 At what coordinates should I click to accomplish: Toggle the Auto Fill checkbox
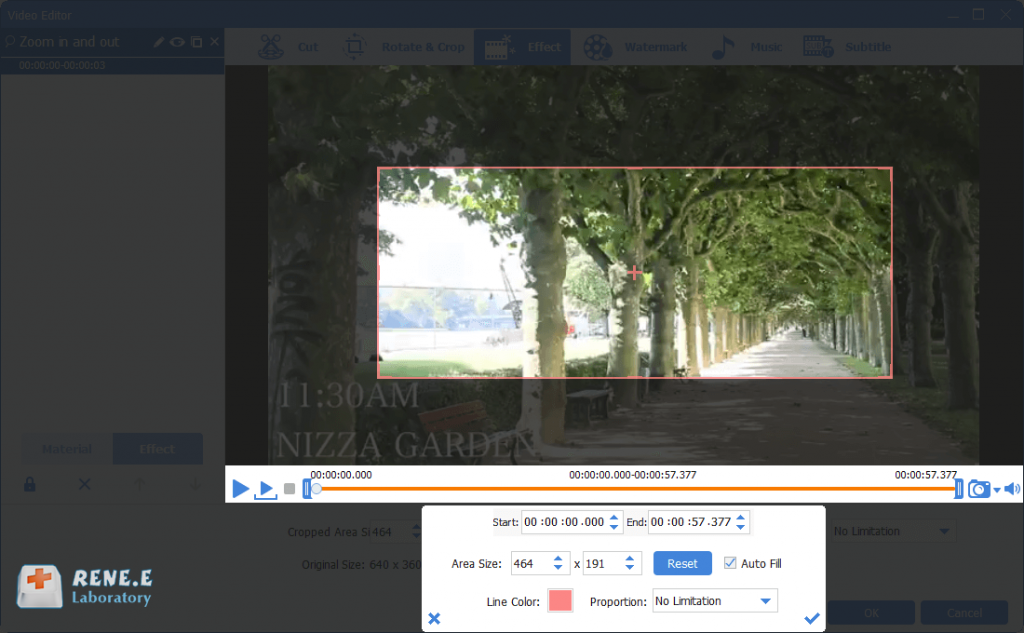tap(730, 564)
